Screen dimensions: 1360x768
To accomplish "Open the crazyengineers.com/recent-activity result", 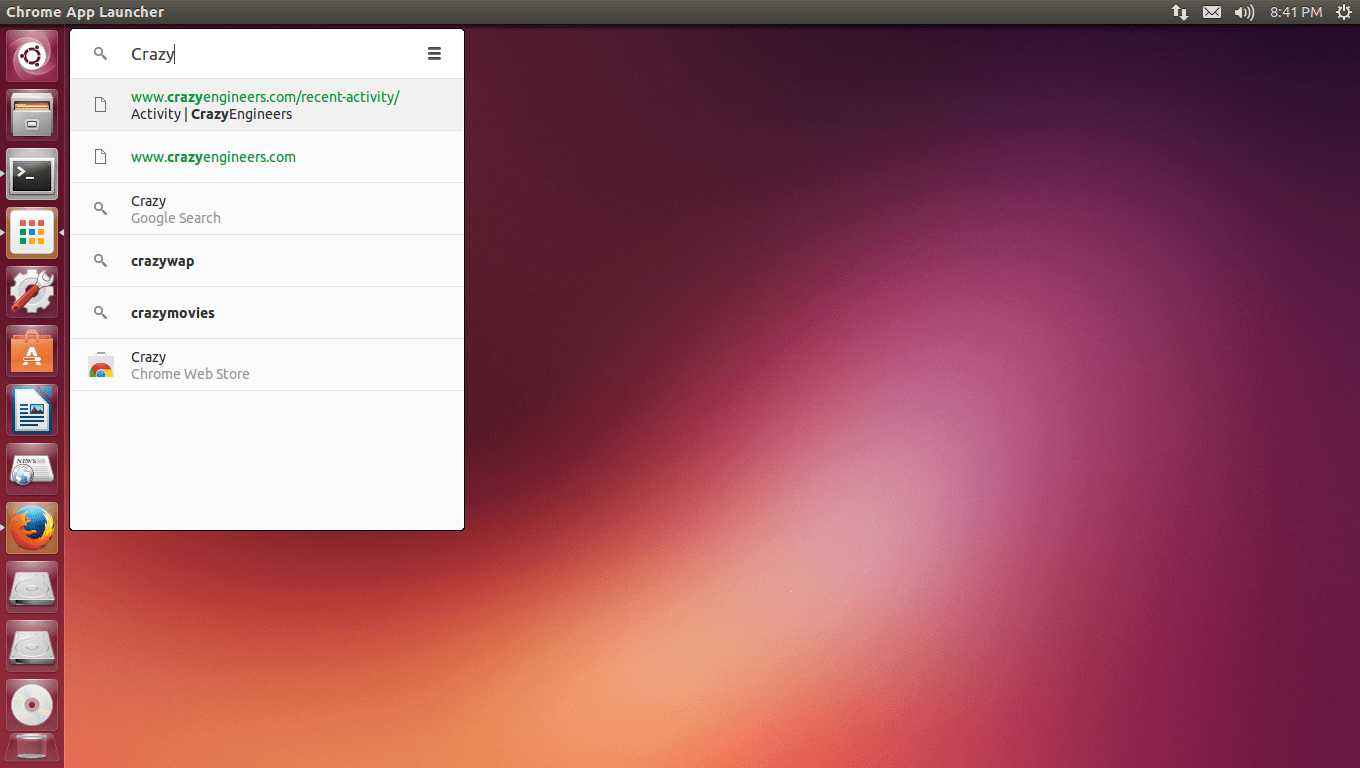I will point(267,105).
